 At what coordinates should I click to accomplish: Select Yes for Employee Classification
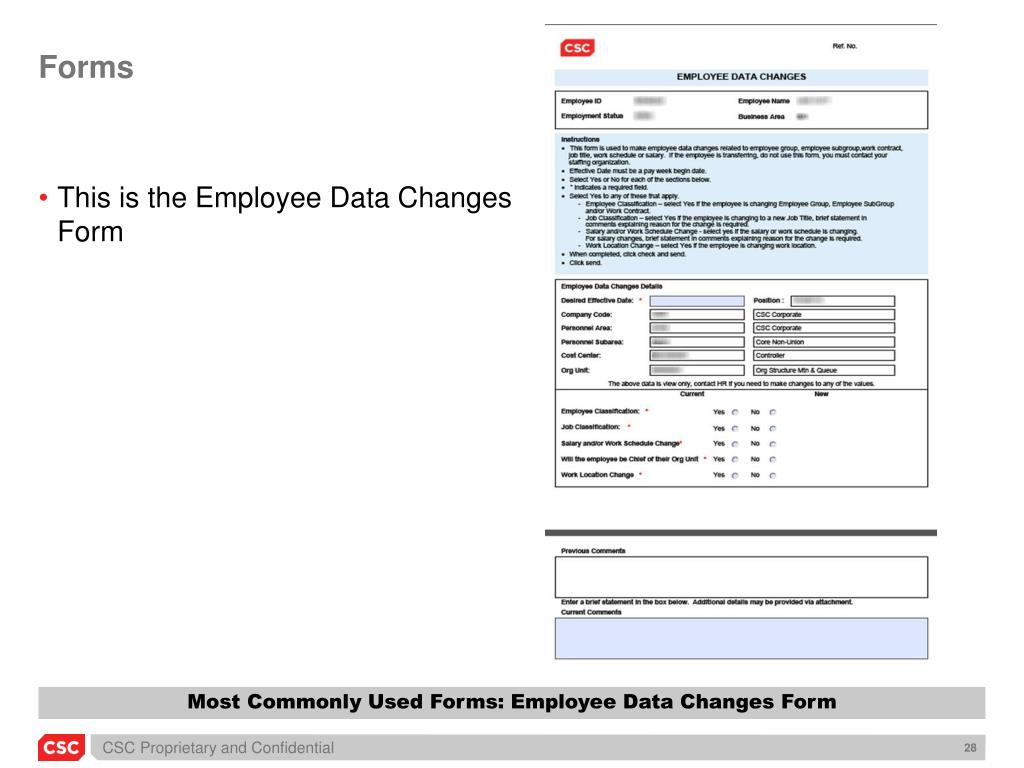(735, 413)
